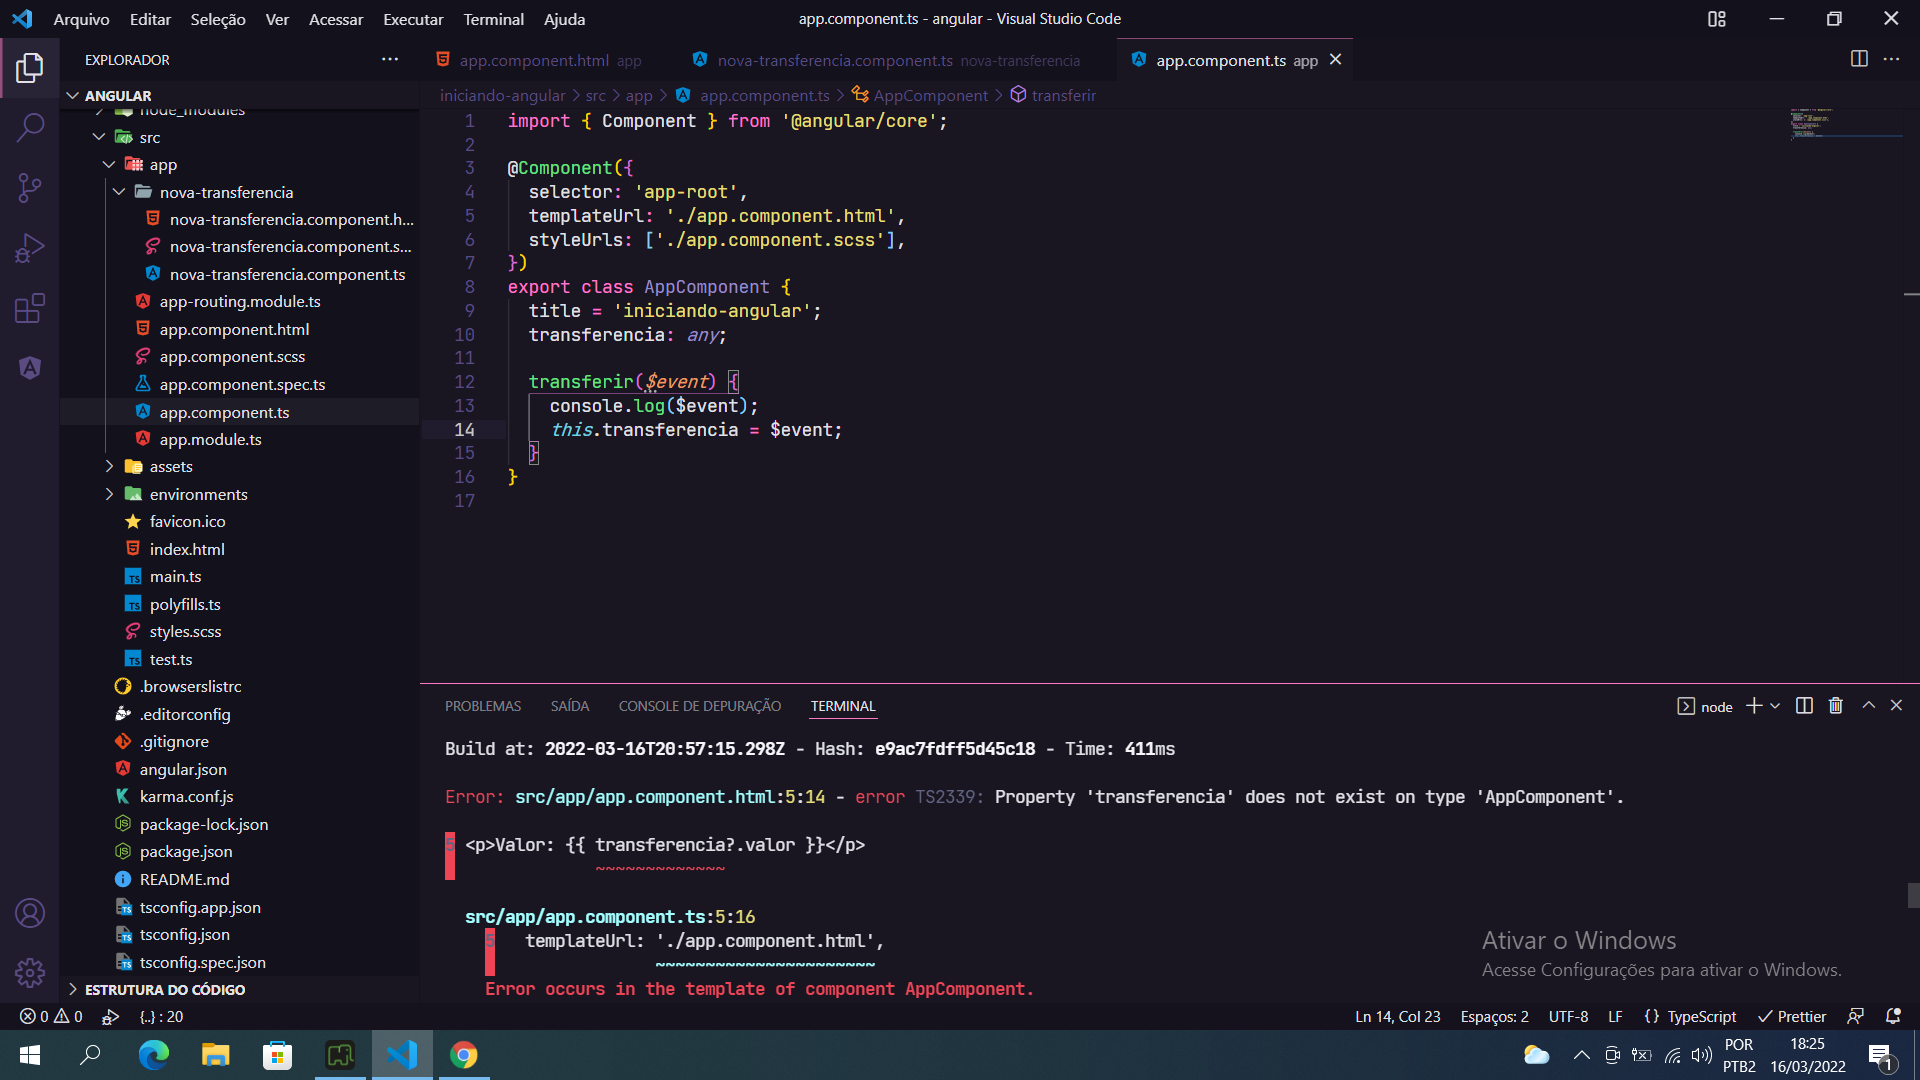
Task: Open Google Chrome from taskbar
Action: pos(463,1055)
